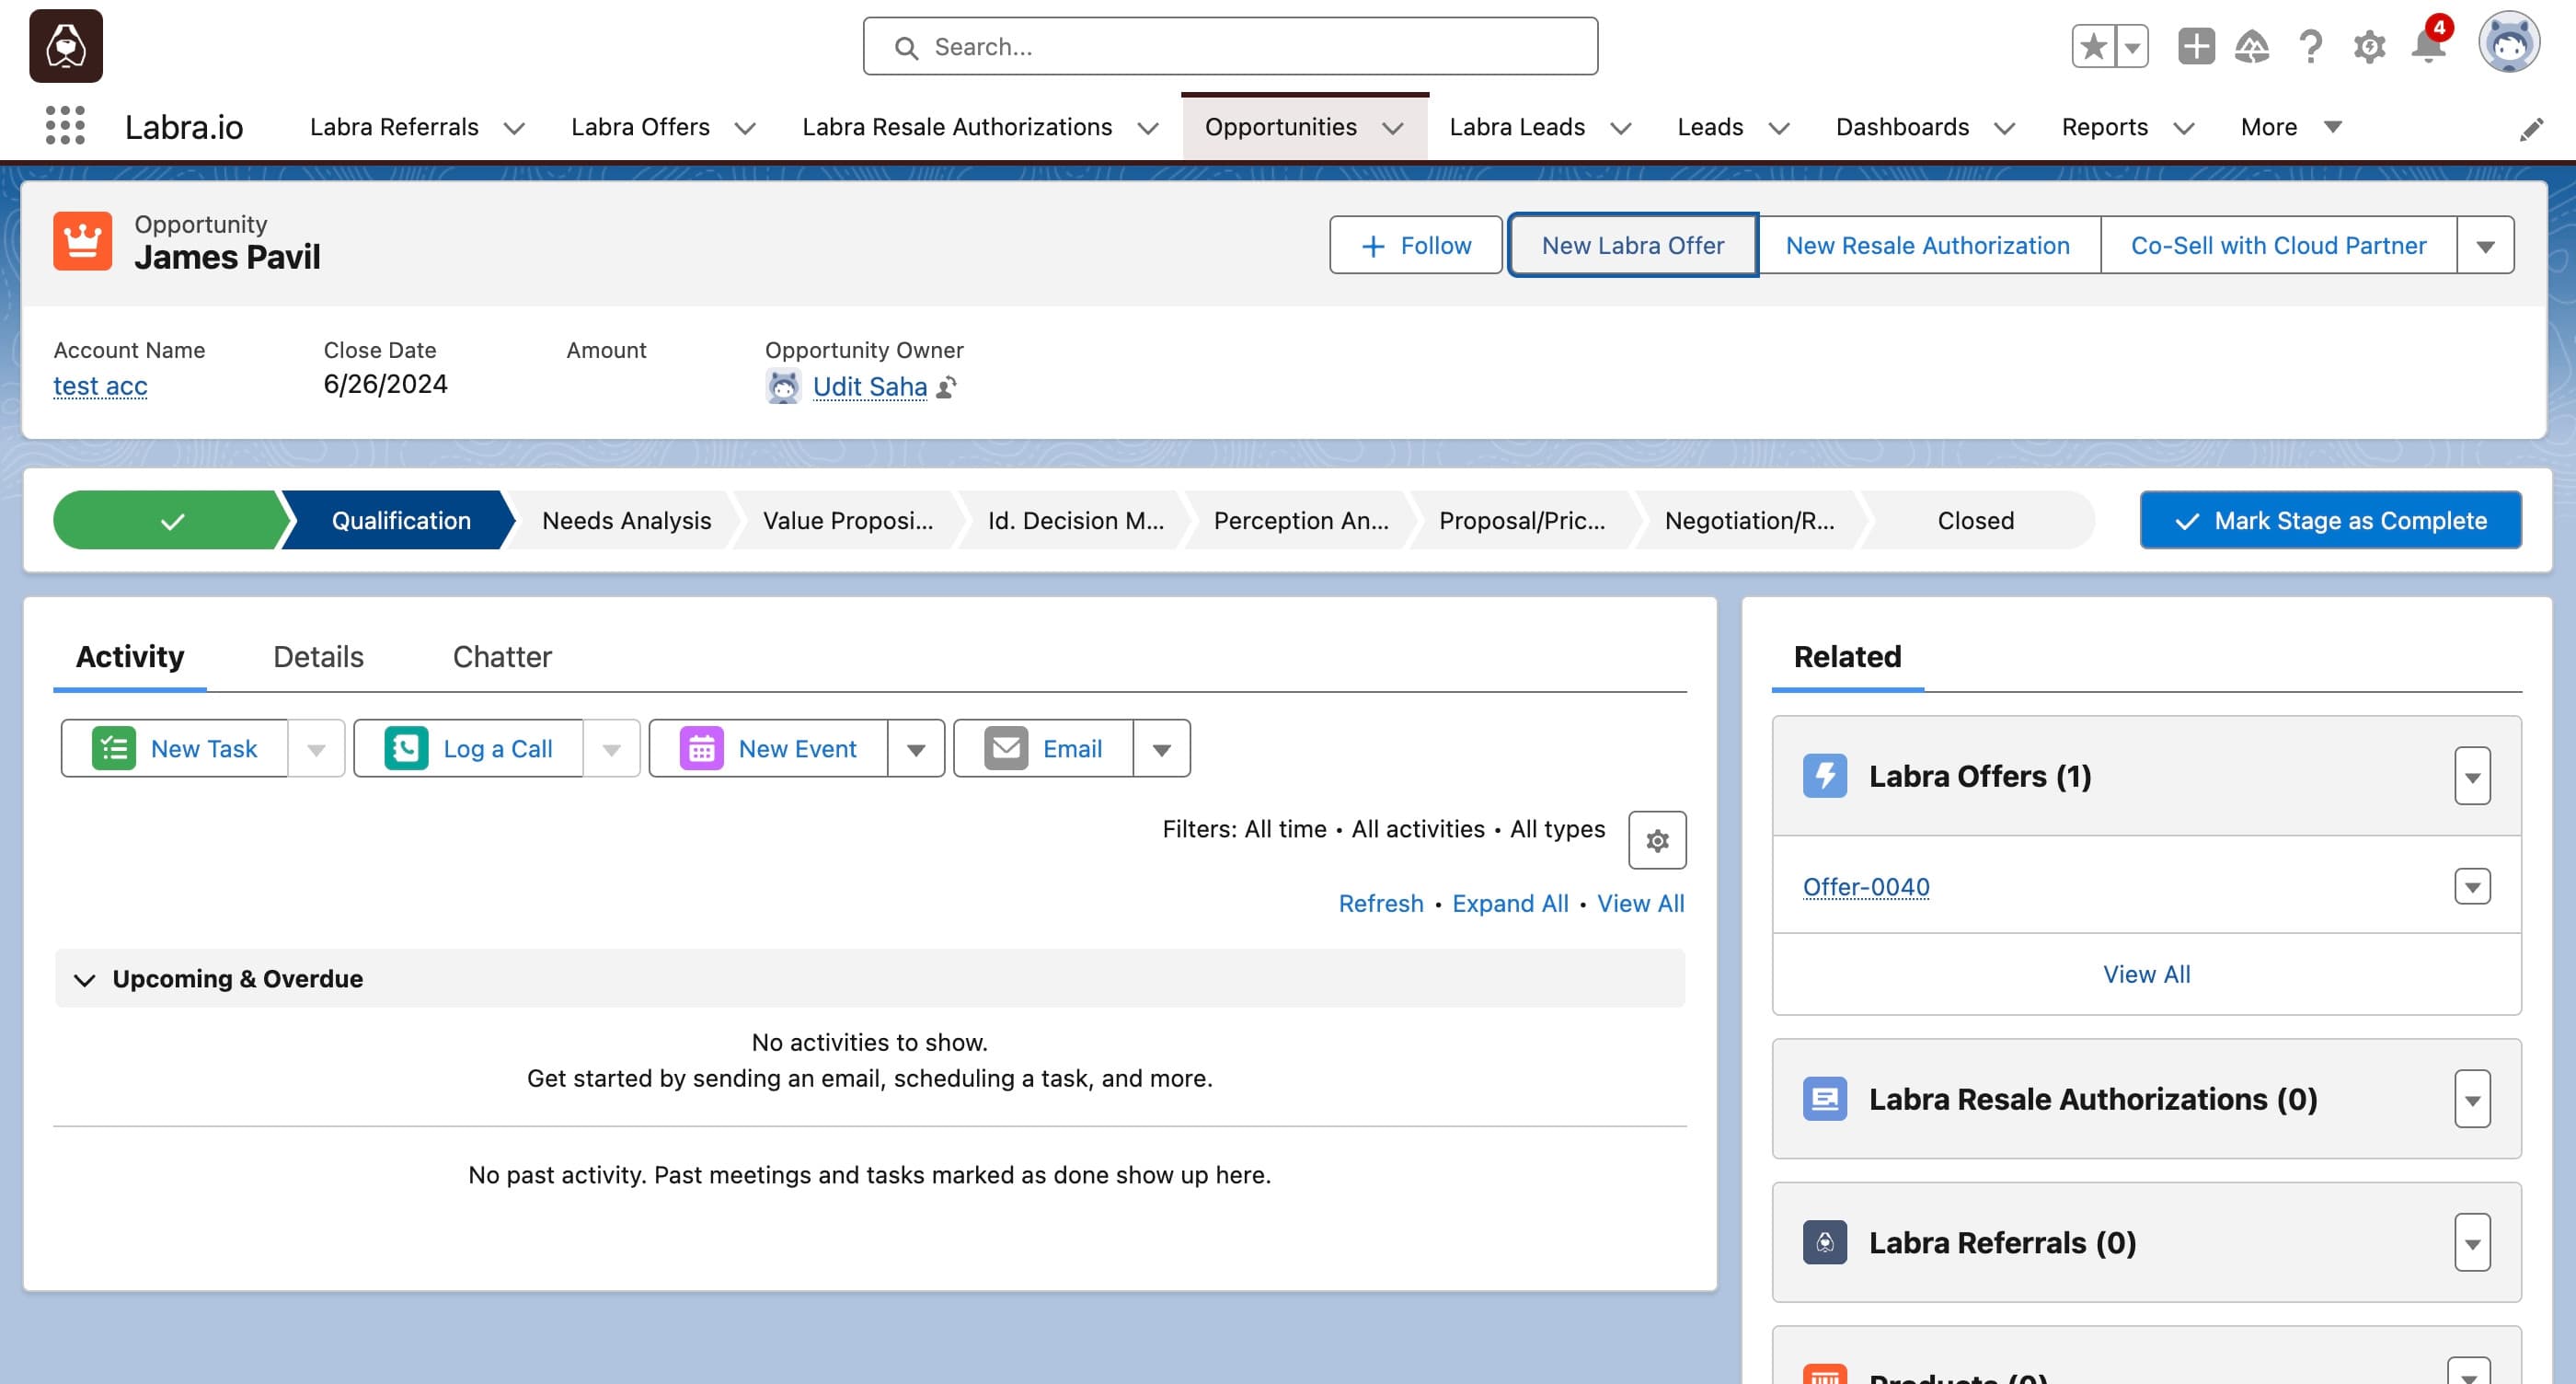The image size is (2576, 1384).
Task: Select the Qualification stage in path
Action: click(400, 520)
